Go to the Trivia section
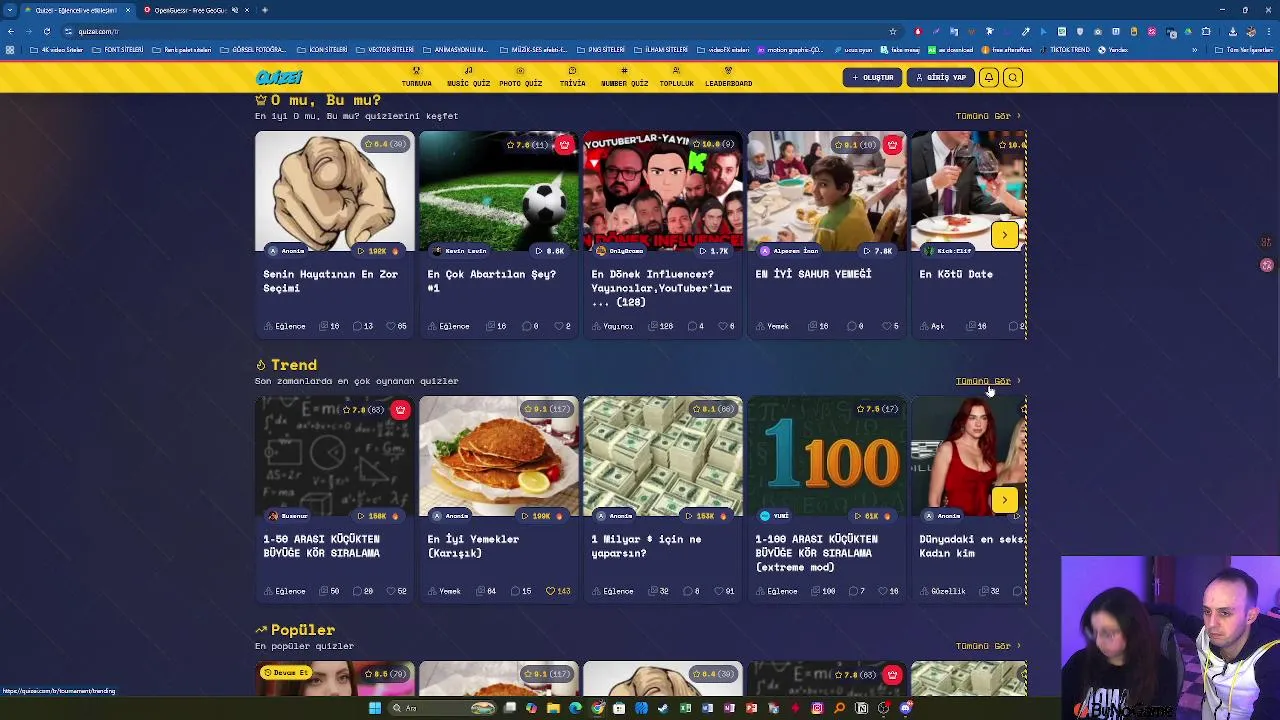1280x720 pixels. click(572, 78)
